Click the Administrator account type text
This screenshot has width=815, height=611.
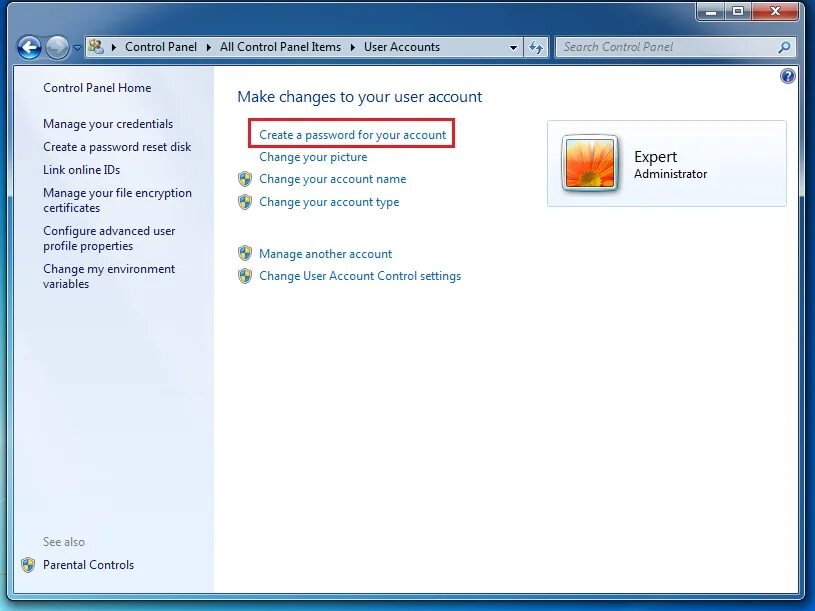point(670,174)
